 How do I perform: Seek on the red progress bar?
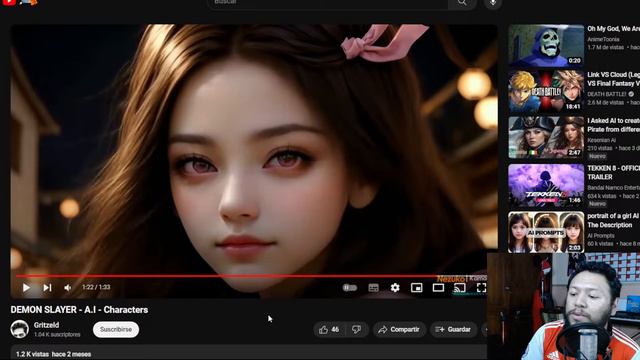(251, 276)
